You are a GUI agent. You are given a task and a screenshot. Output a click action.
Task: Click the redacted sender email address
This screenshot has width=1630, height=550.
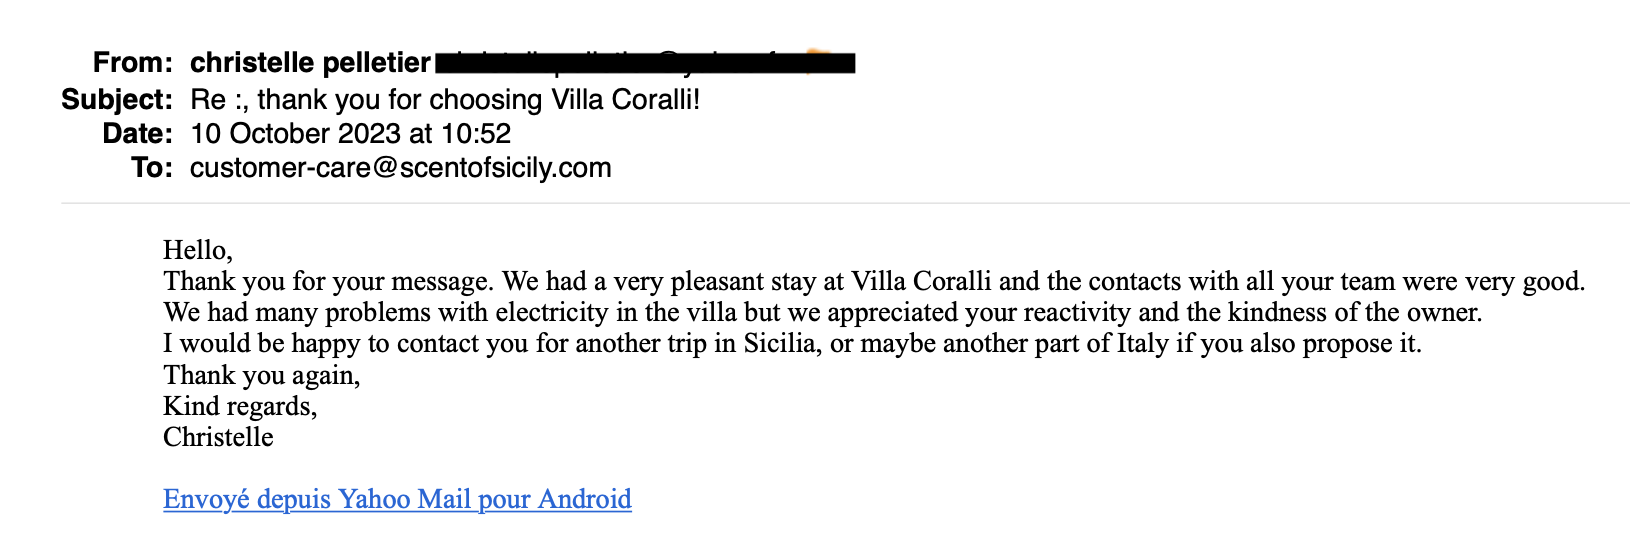point(645,63)
